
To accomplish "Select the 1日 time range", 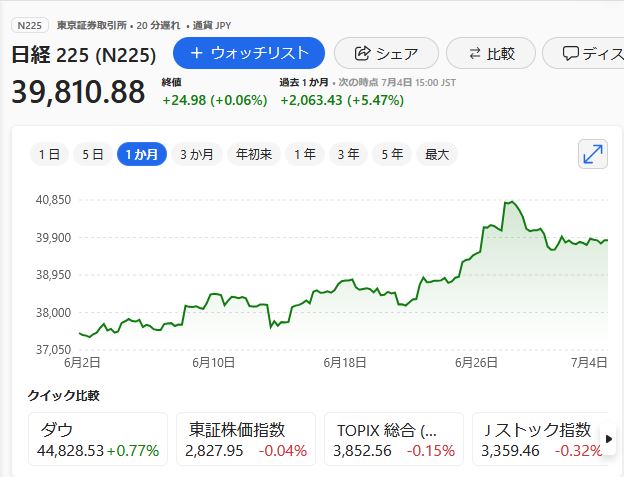I will pos(49,154).
